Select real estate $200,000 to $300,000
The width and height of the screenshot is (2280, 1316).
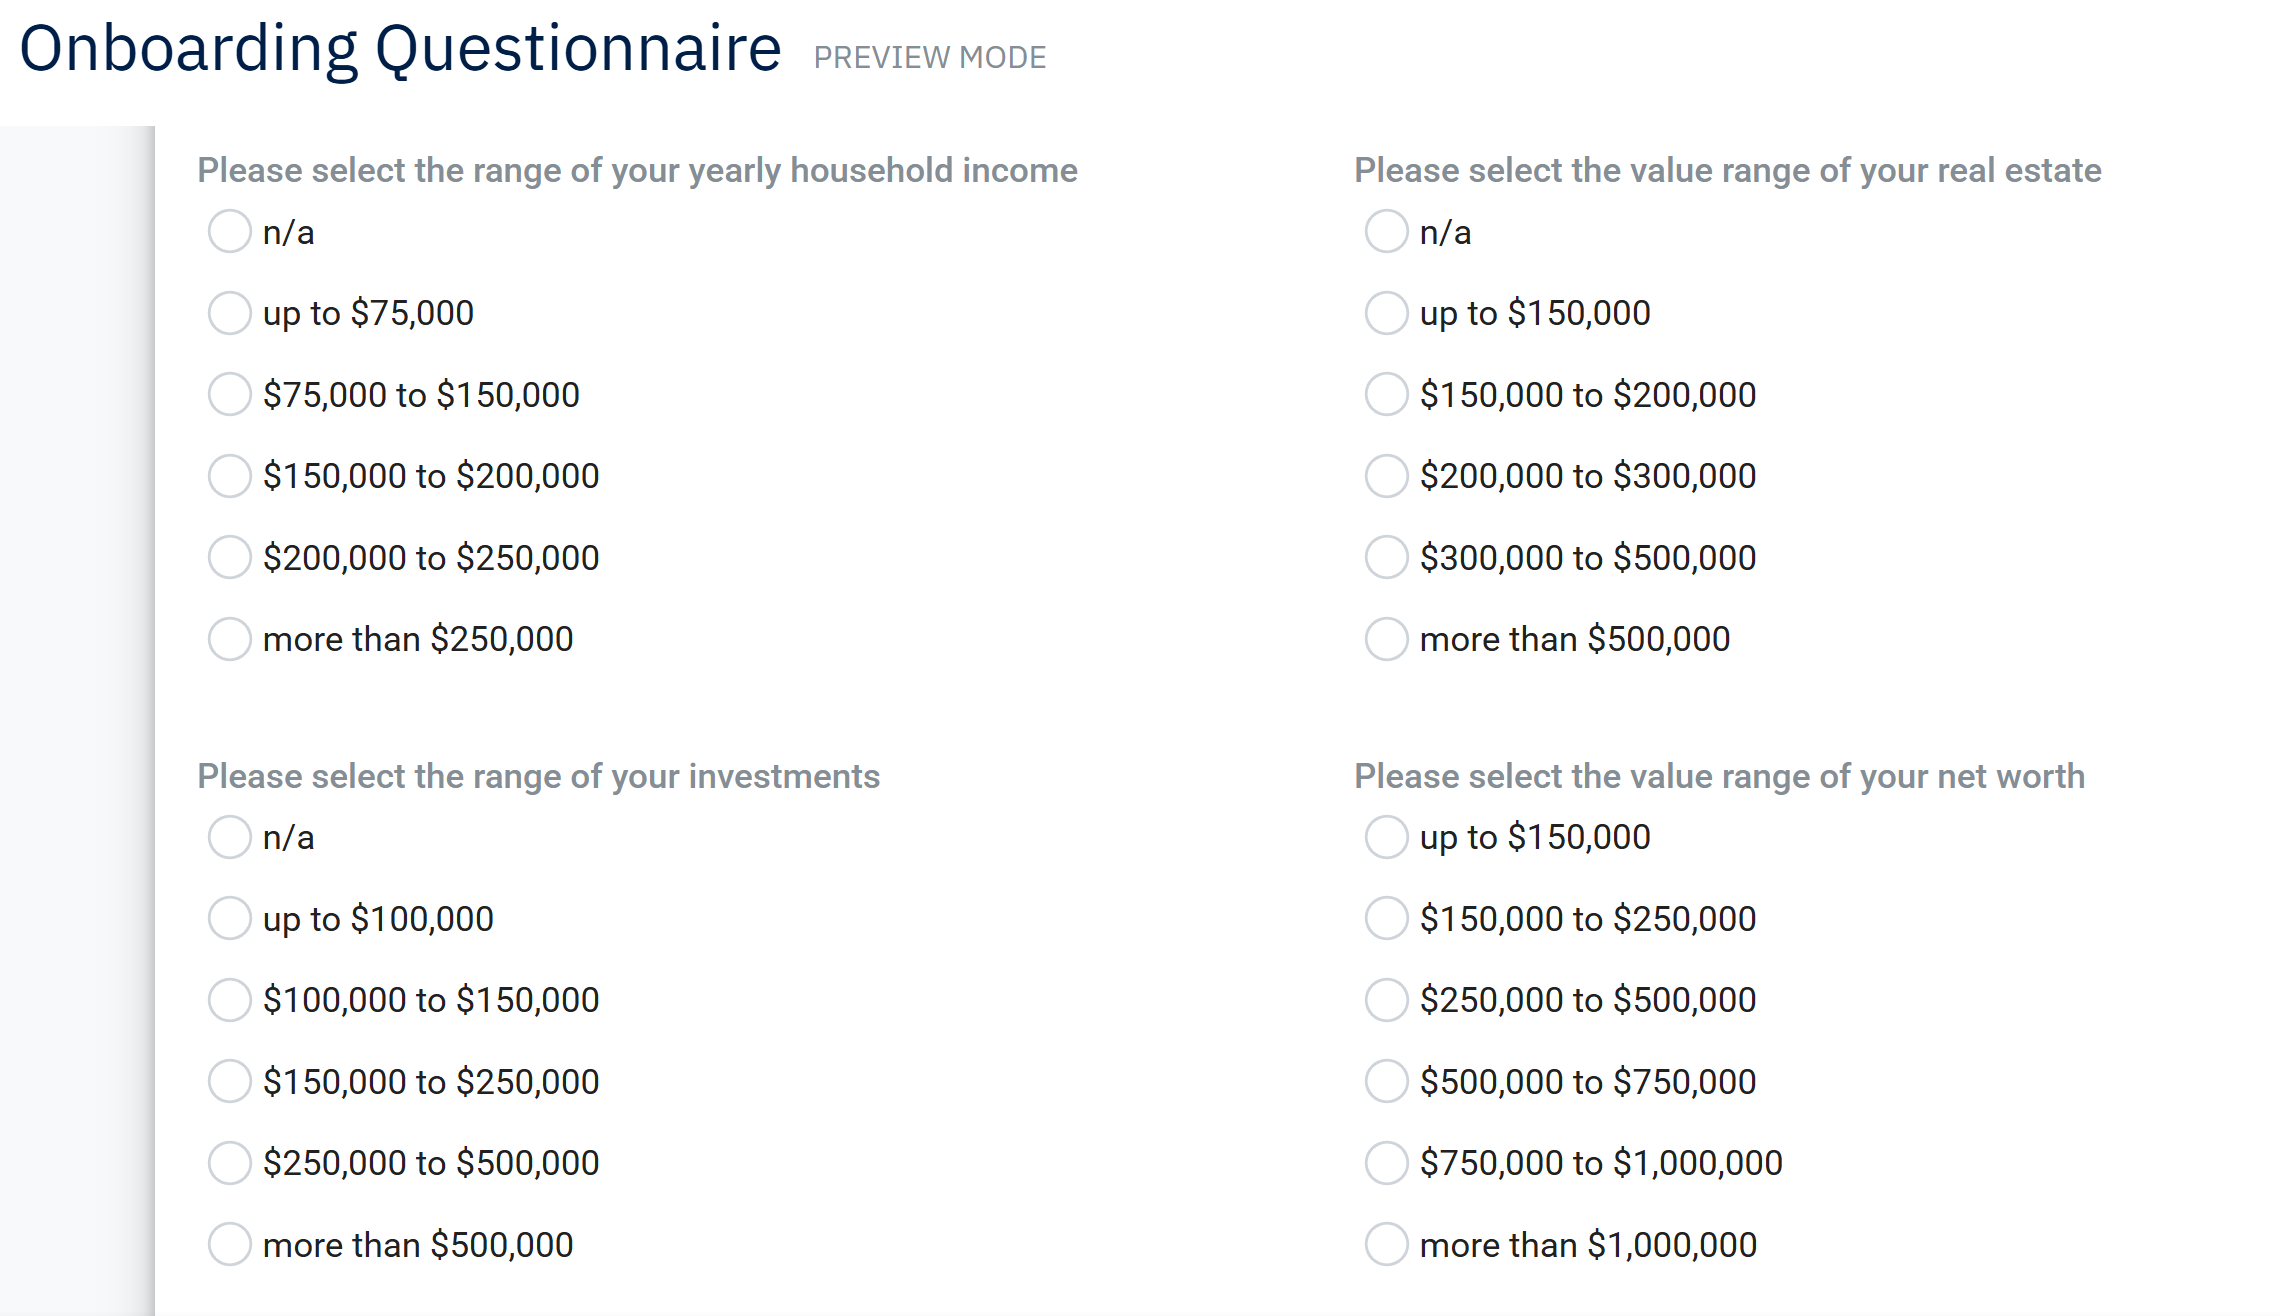(x=1386, y=476)
